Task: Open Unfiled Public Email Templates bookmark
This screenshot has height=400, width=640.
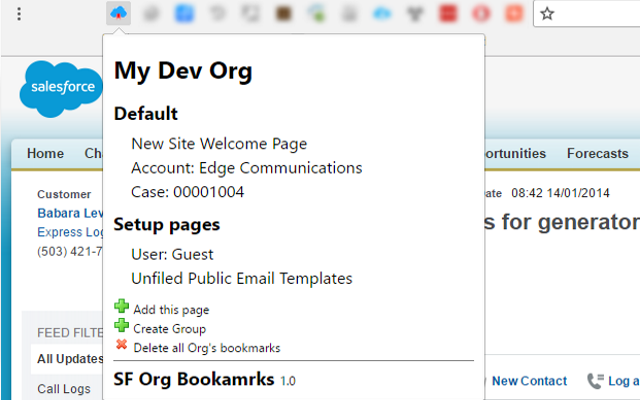Action: (x=242, y=278)
